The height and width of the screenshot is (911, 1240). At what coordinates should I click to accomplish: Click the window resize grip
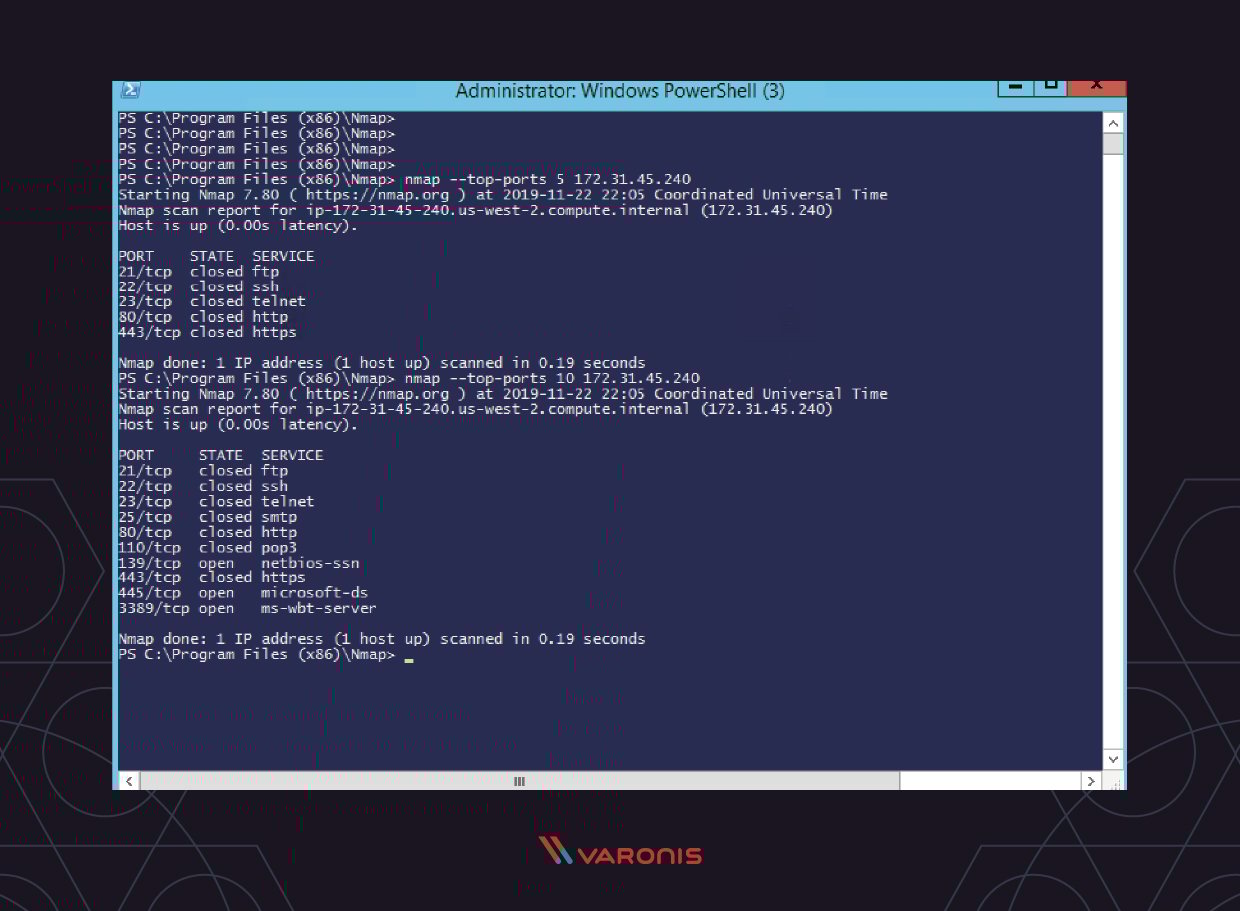click(1113, 784)
